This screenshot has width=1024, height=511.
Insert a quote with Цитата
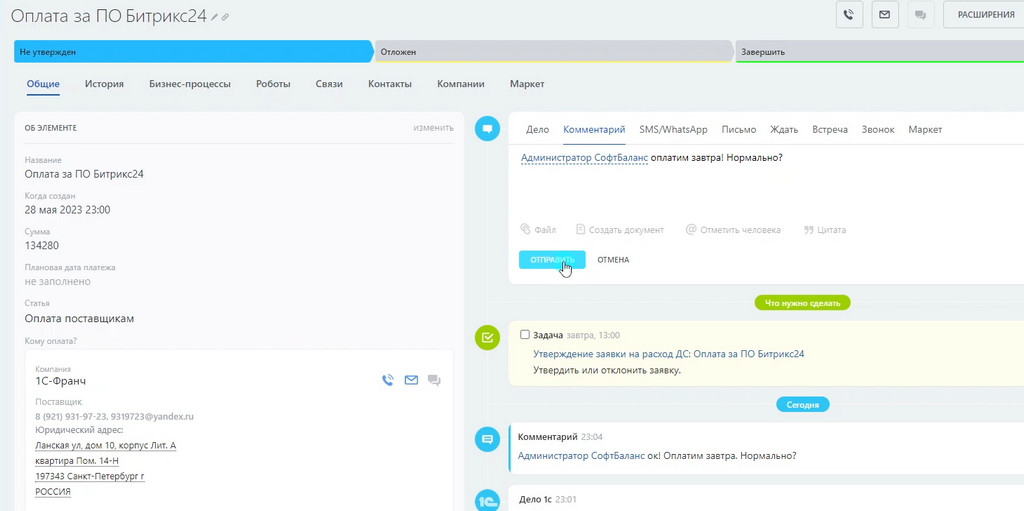point(825,230)
